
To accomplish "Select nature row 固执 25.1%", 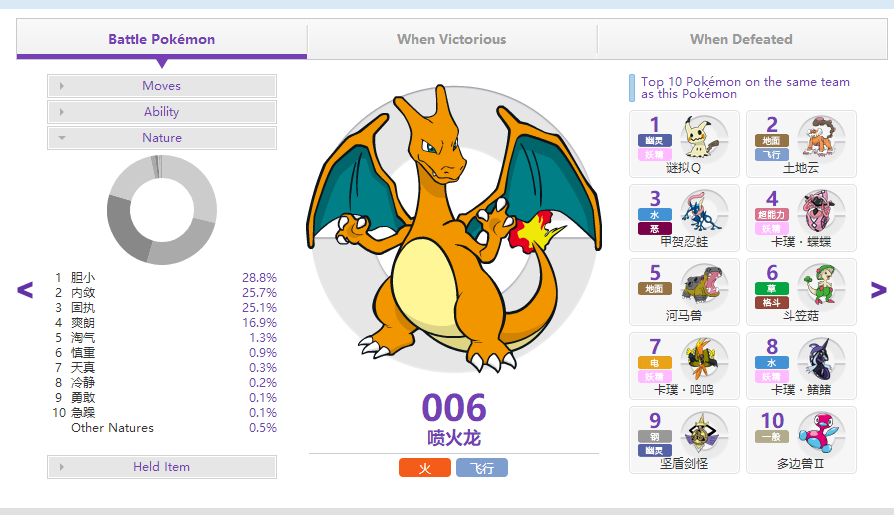I will point(165,307).
